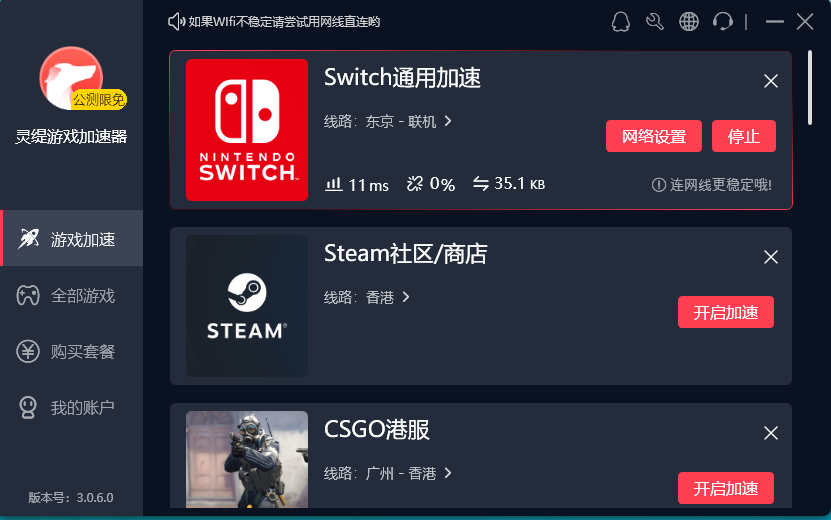
Task: Click the vertical scrollbar thumb
Action: pos(809,88)
